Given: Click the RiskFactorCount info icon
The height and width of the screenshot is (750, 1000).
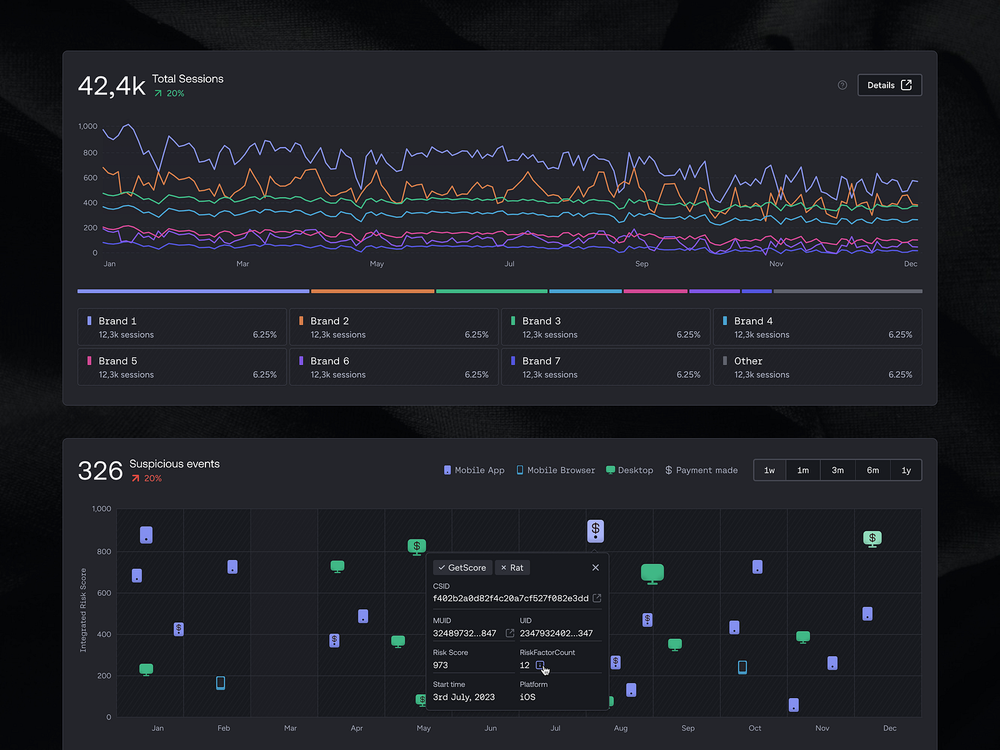Looking at the screenshot, I should click(x=540, y=665).
